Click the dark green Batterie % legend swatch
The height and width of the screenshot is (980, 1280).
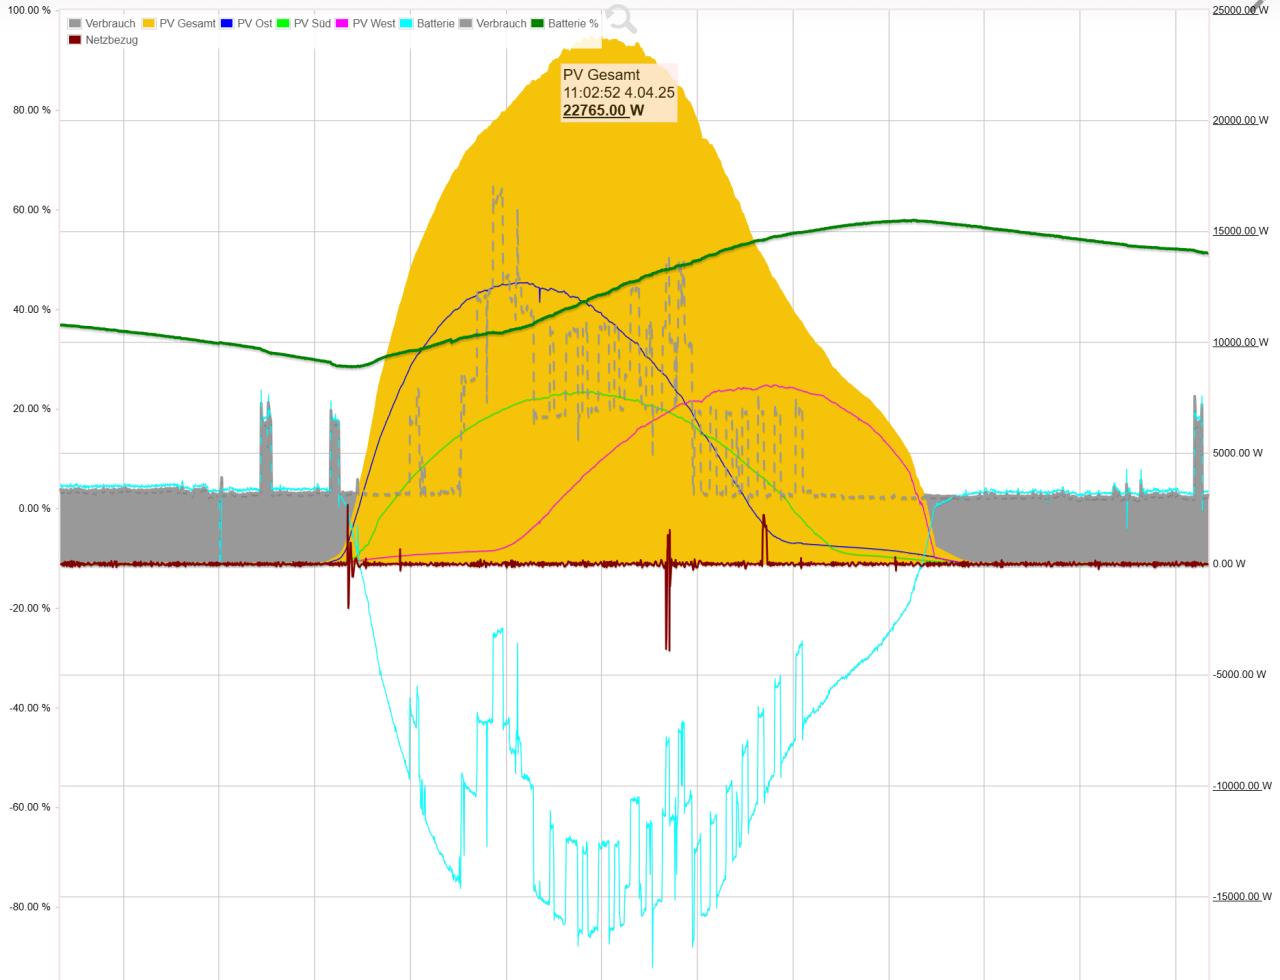(538, 24)
